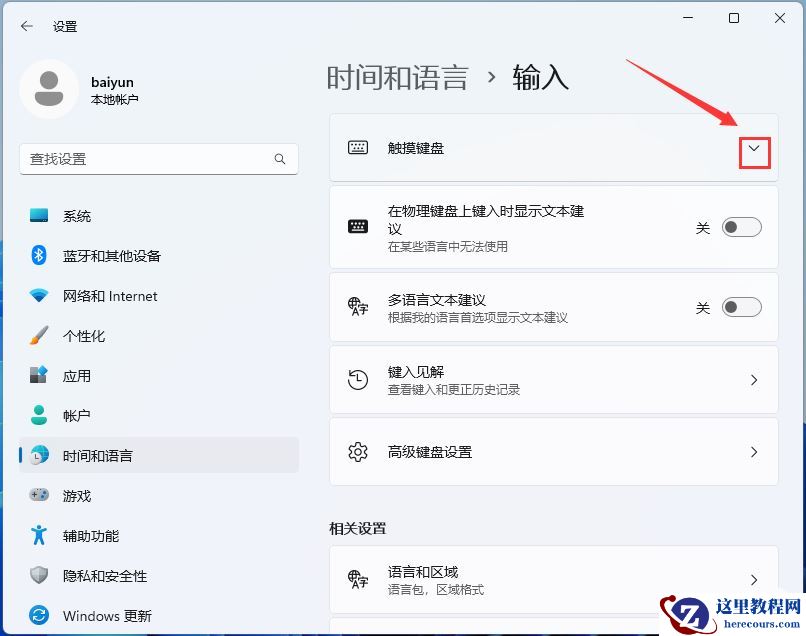Enable text suggestions for physical keyboard
This screenshot has height=636, width=806.
(741, 227)
